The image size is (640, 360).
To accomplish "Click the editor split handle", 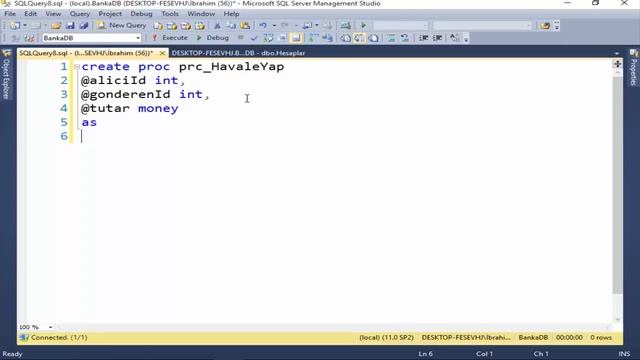I will click(x=617, y=64).
